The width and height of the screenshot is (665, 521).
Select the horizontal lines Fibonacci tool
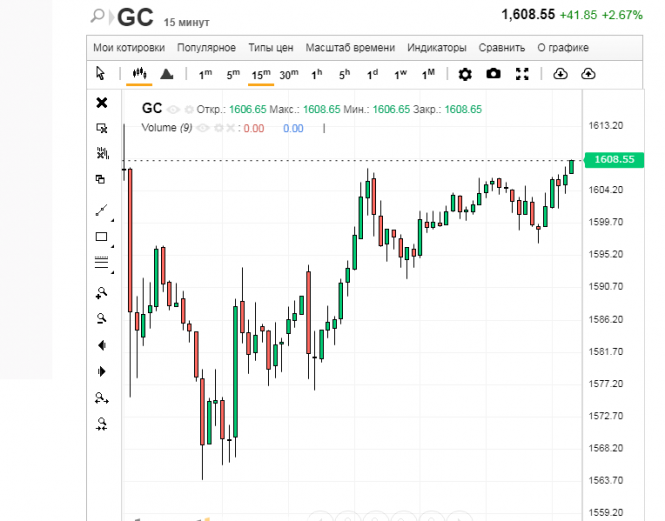101,262
